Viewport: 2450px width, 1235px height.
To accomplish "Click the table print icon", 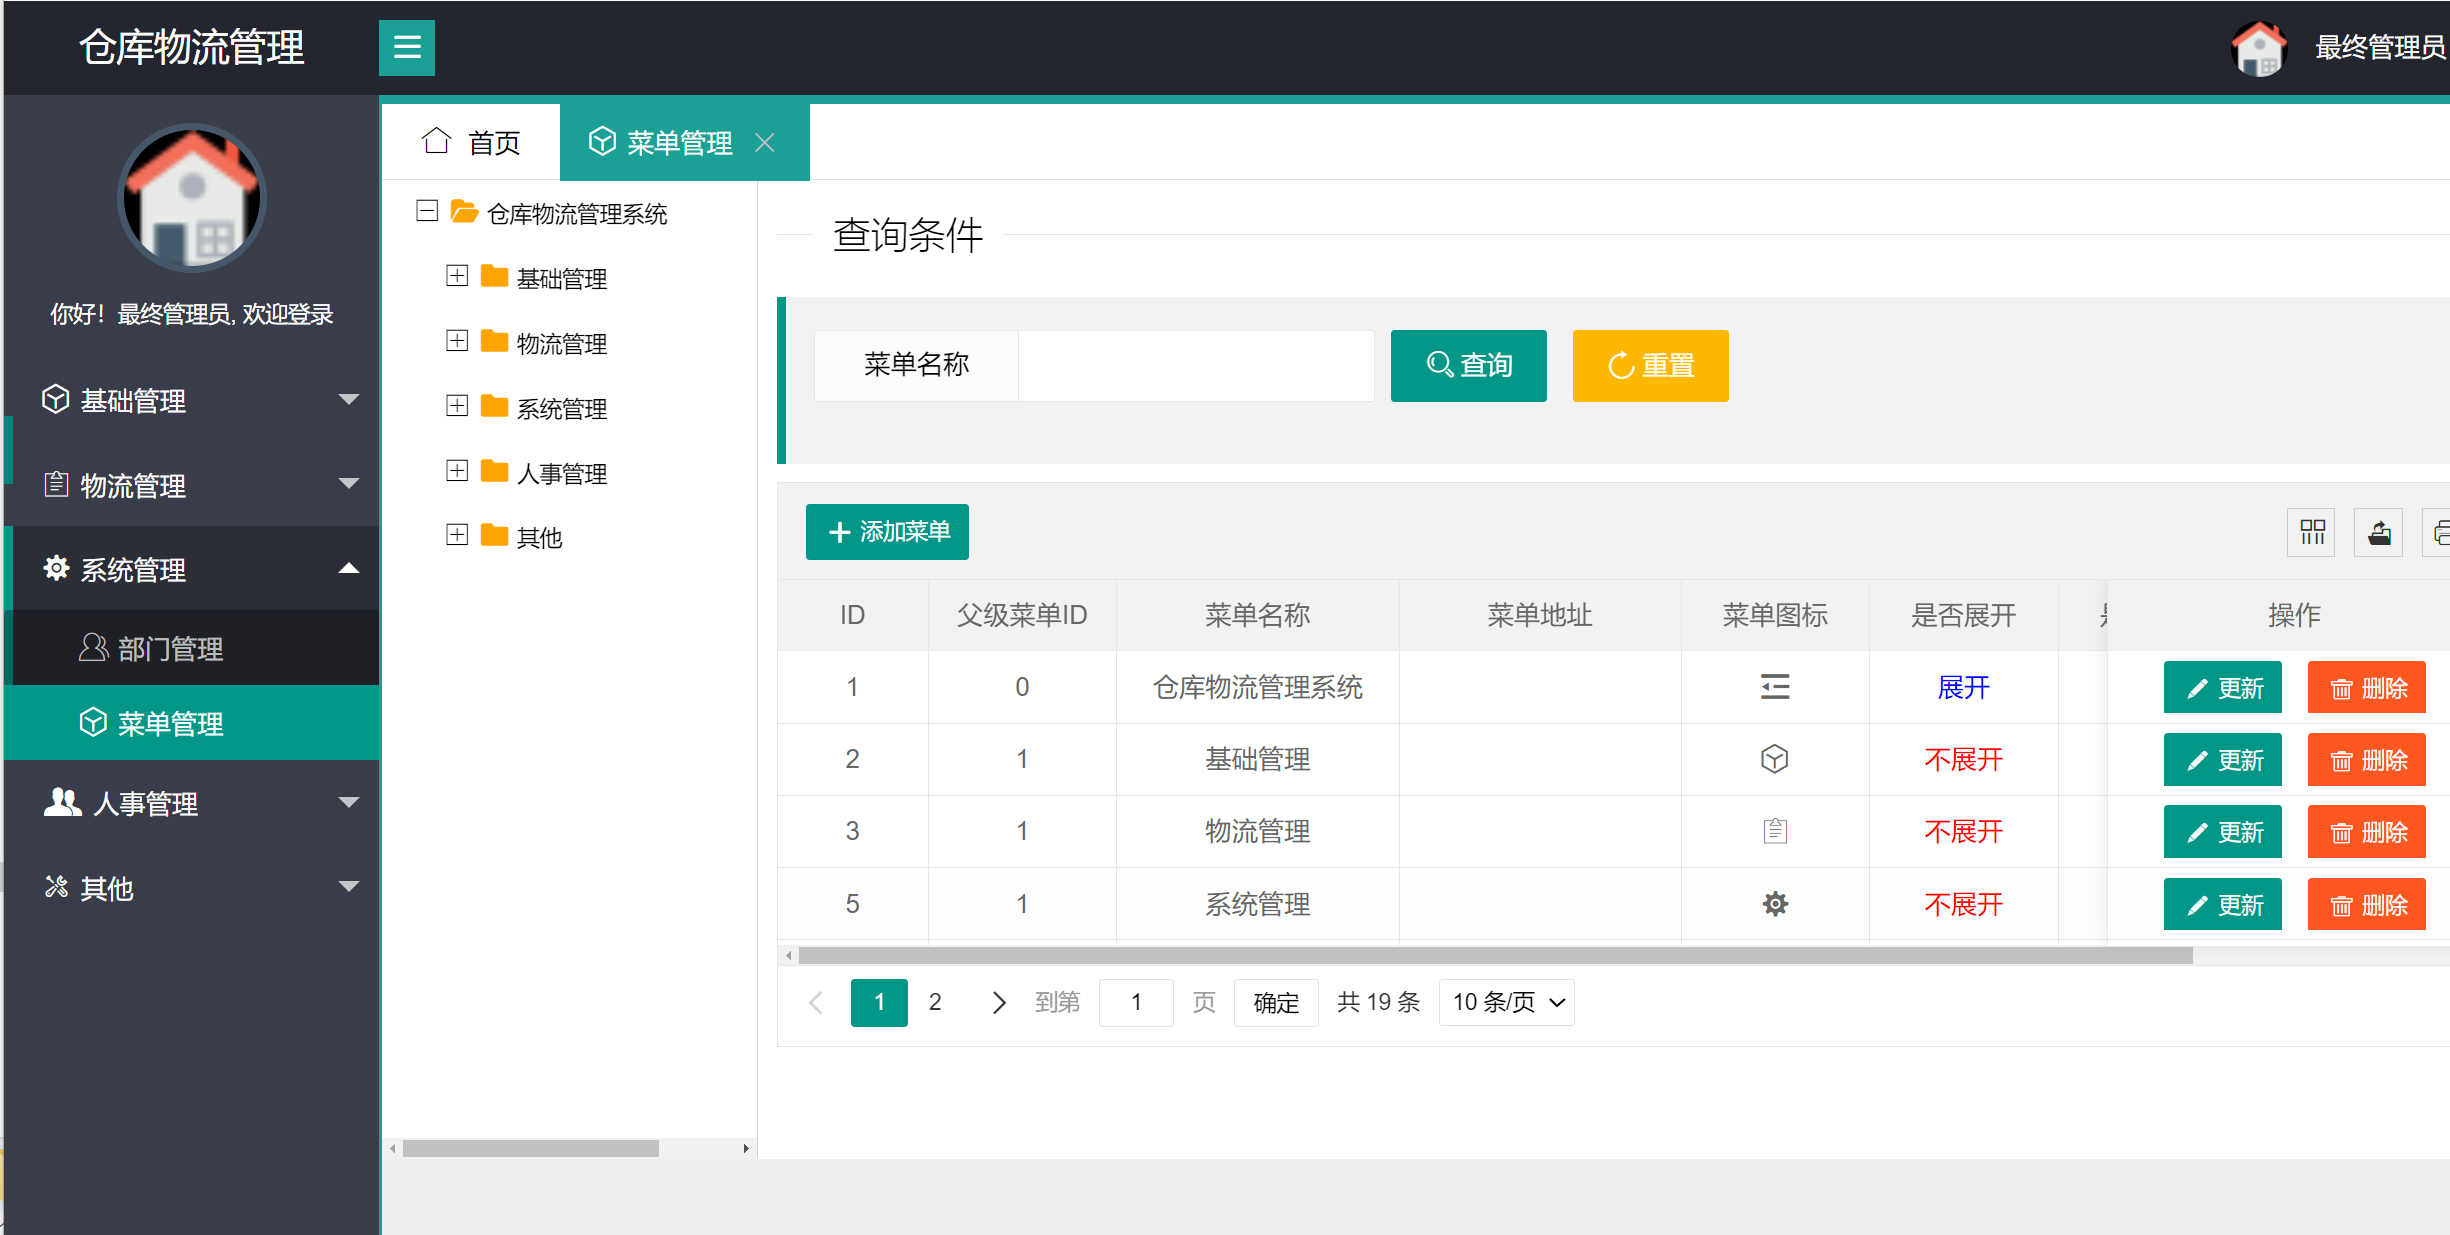I will (x=2438, y=532).
